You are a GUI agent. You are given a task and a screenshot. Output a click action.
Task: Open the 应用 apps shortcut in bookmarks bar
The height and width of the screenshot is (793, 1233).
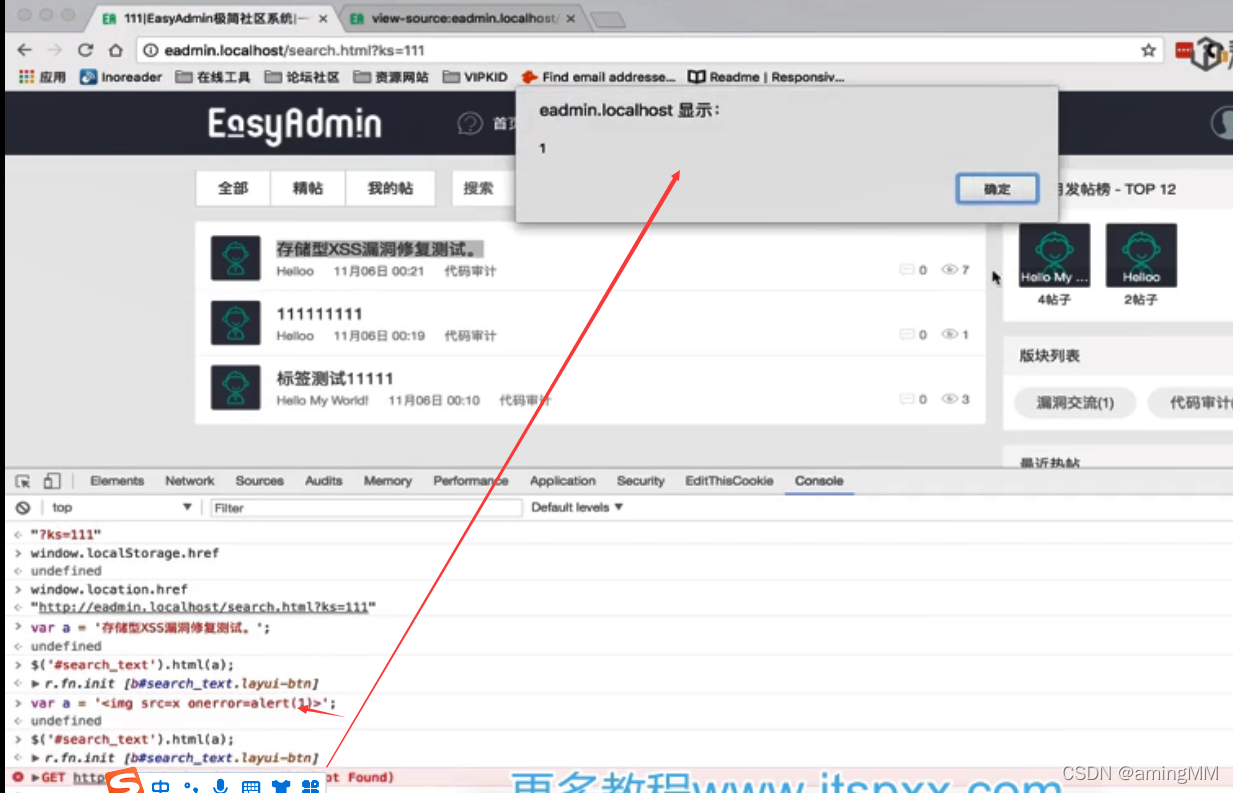tap(42, 77)
